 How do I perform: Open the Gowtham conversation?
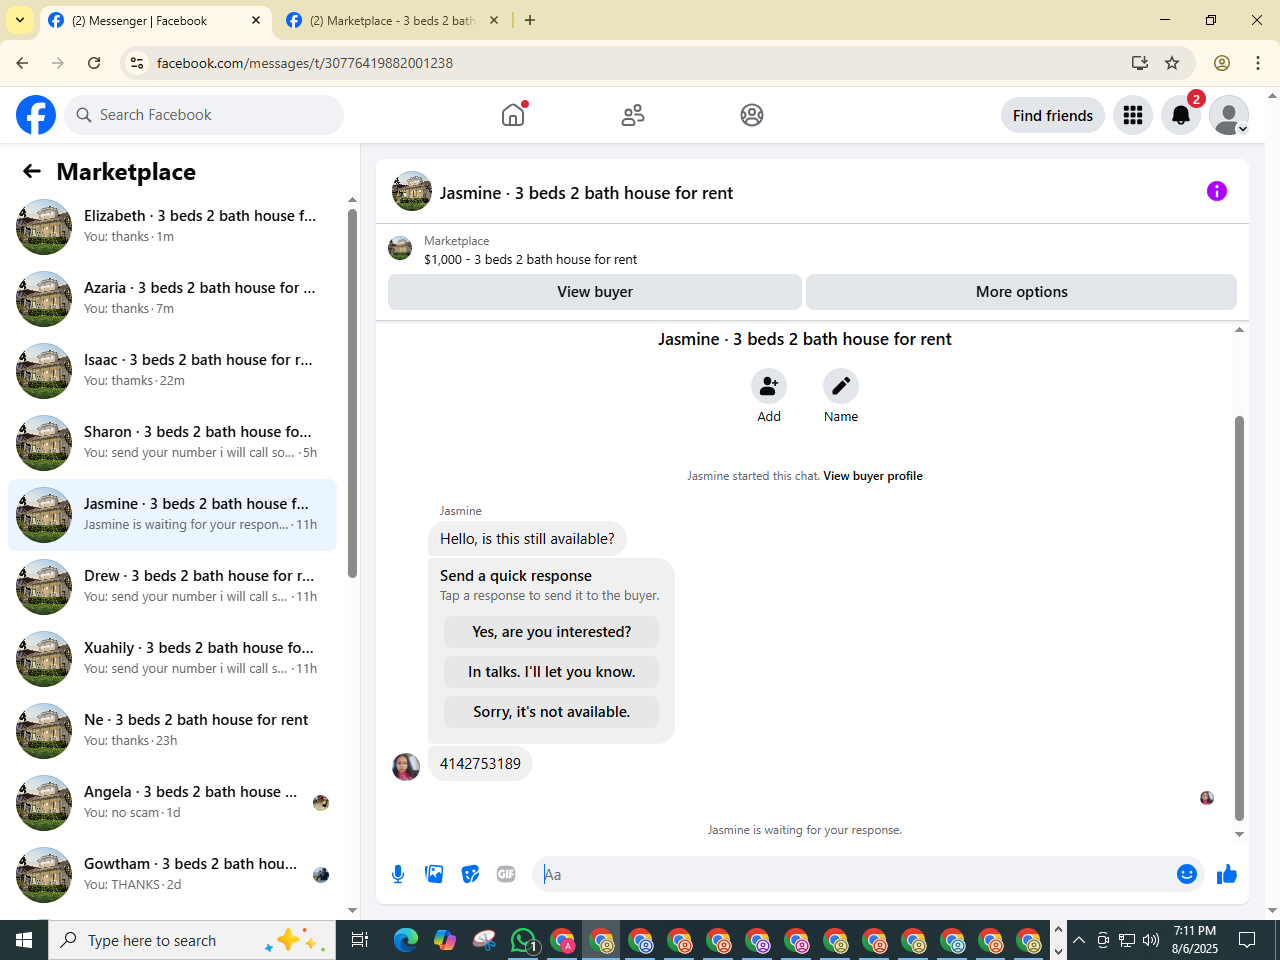(172, 875)
